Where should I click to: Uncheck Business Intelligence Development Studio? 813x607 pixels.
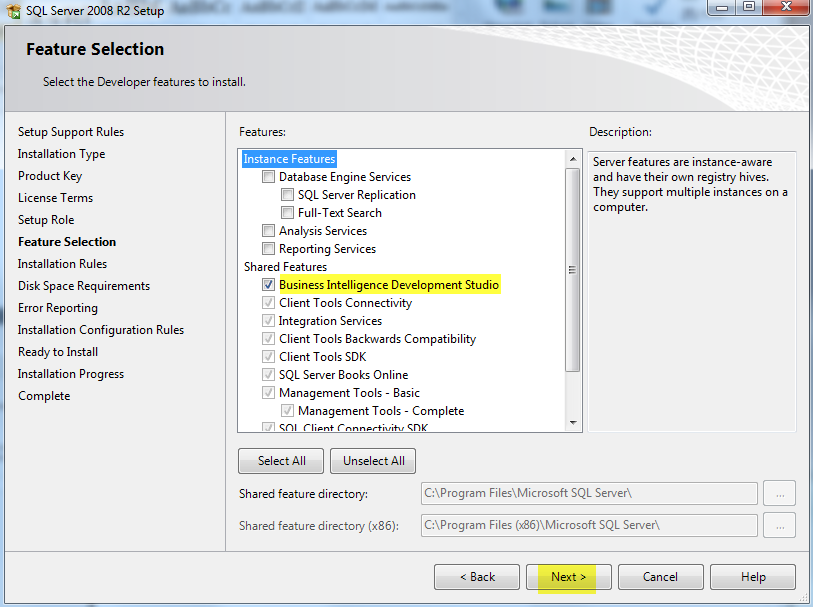[268, 285]
